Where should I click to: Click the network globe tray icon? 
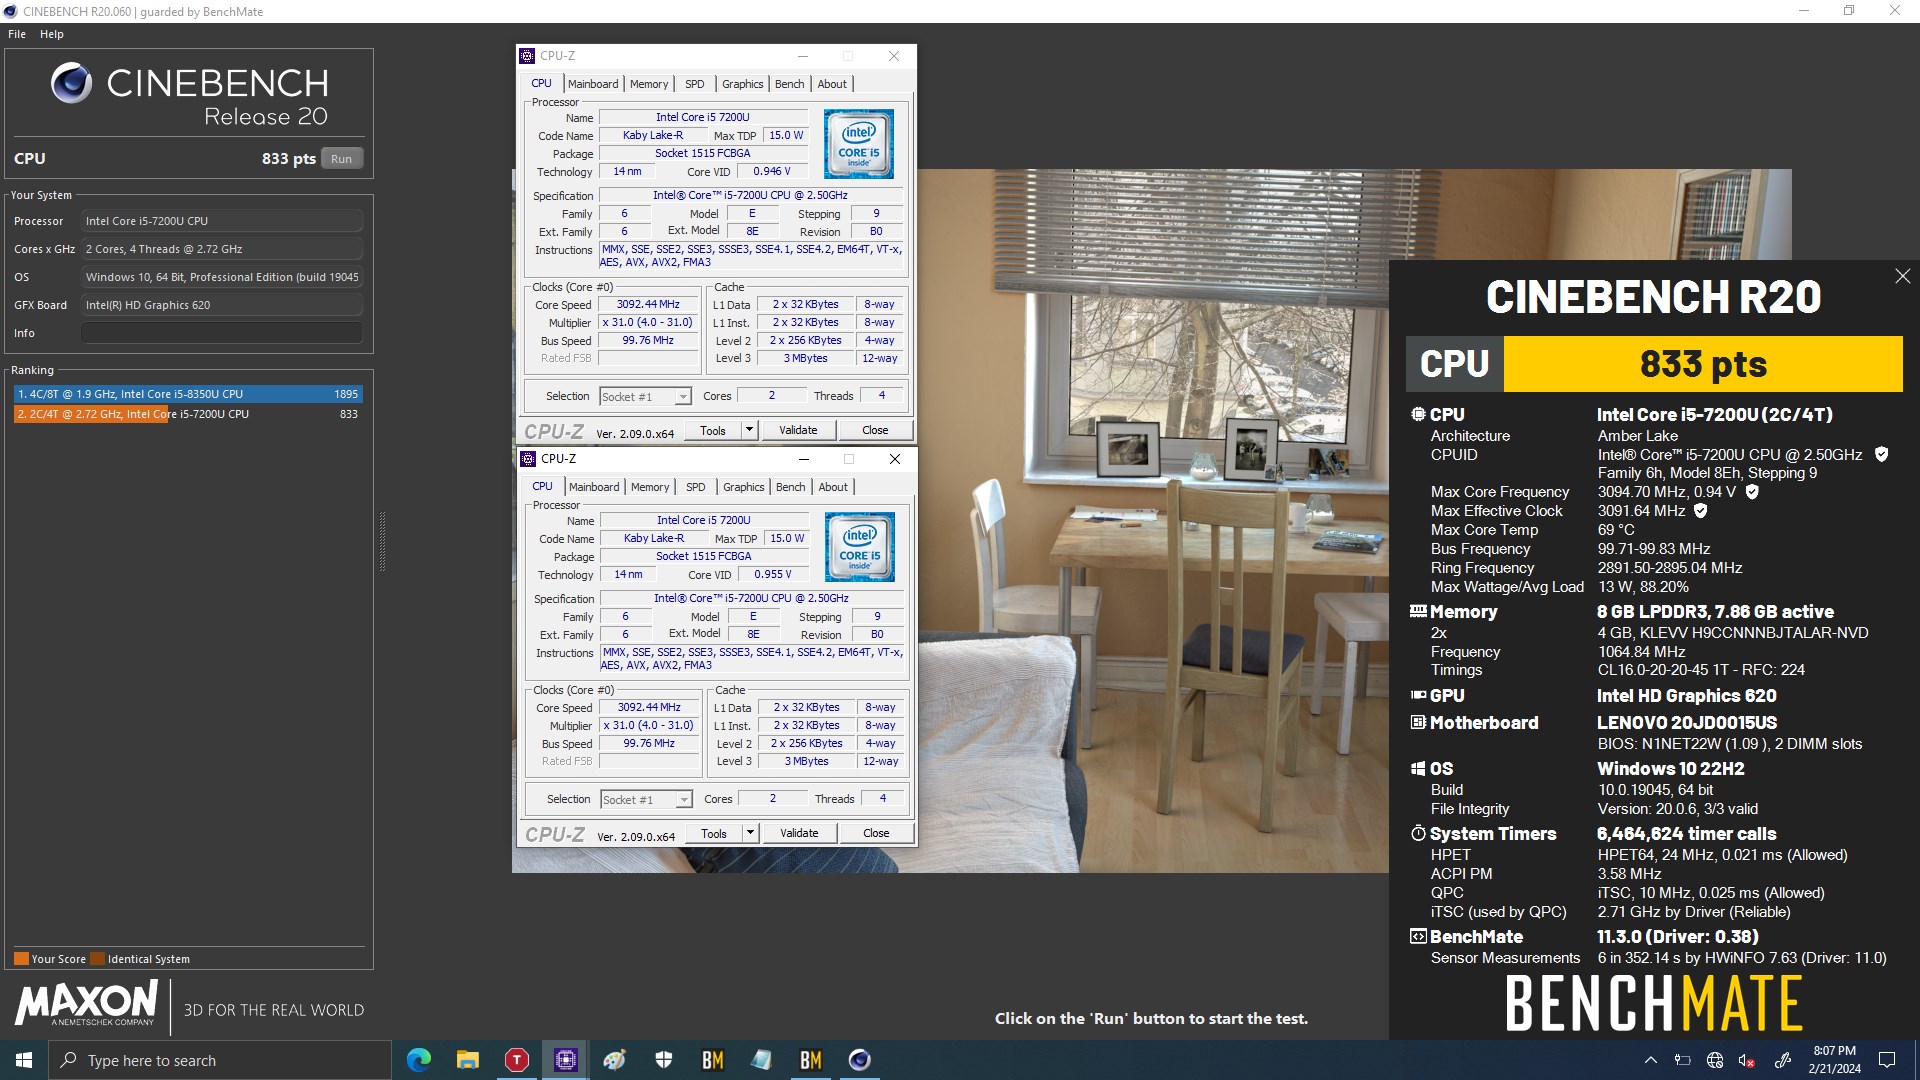(x=1715, y=1060)
